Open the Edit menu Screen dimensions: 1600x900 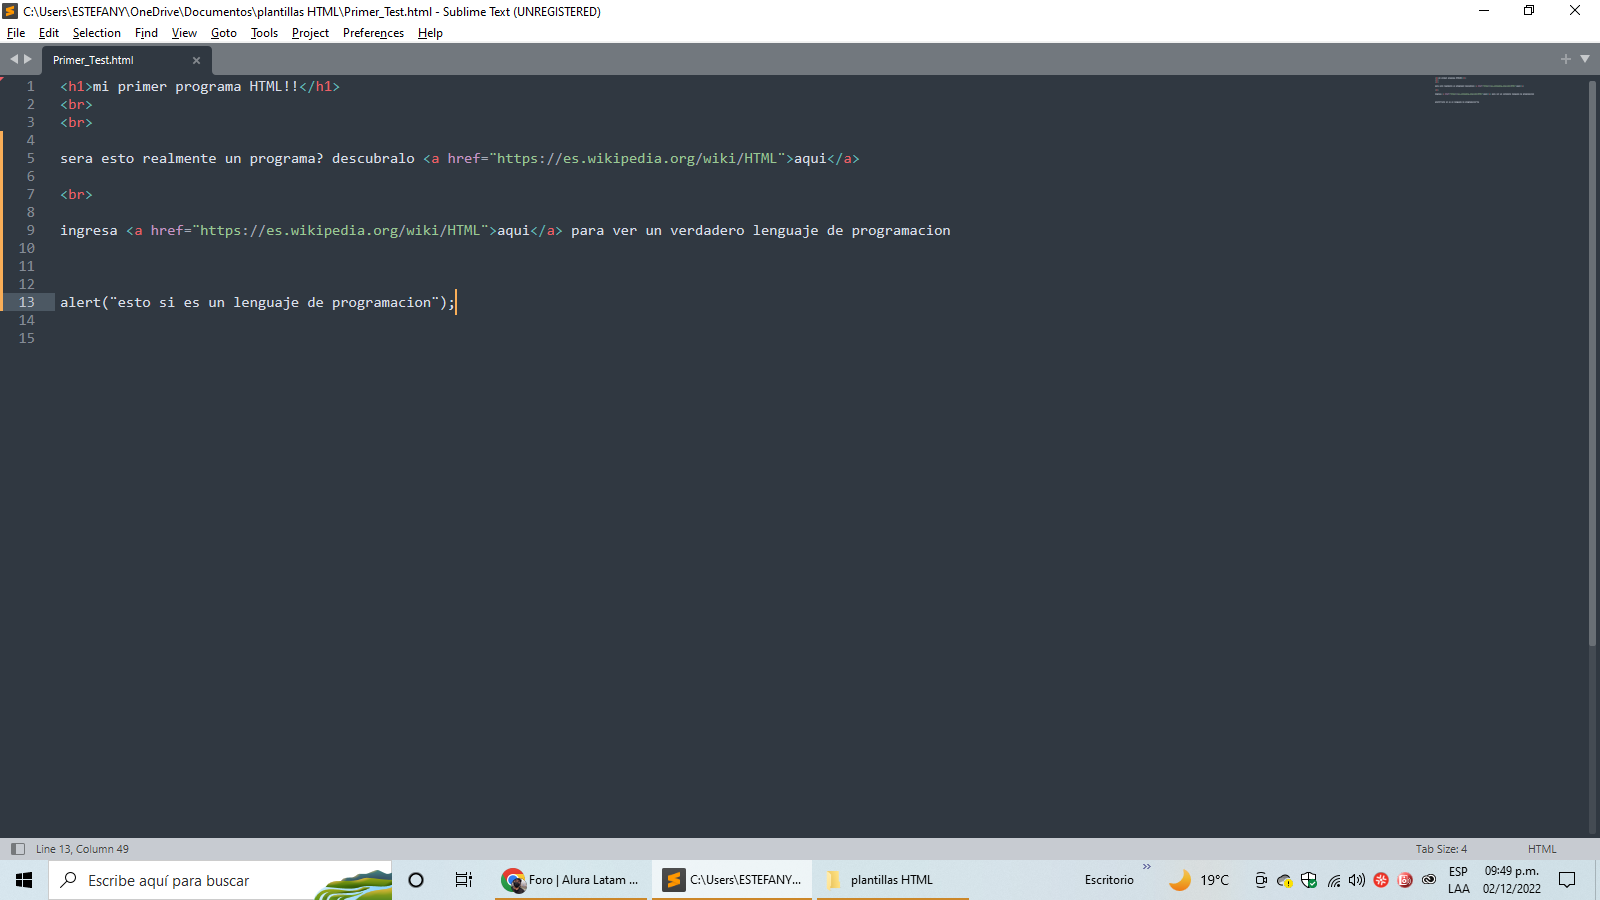[x=49, y=33]
